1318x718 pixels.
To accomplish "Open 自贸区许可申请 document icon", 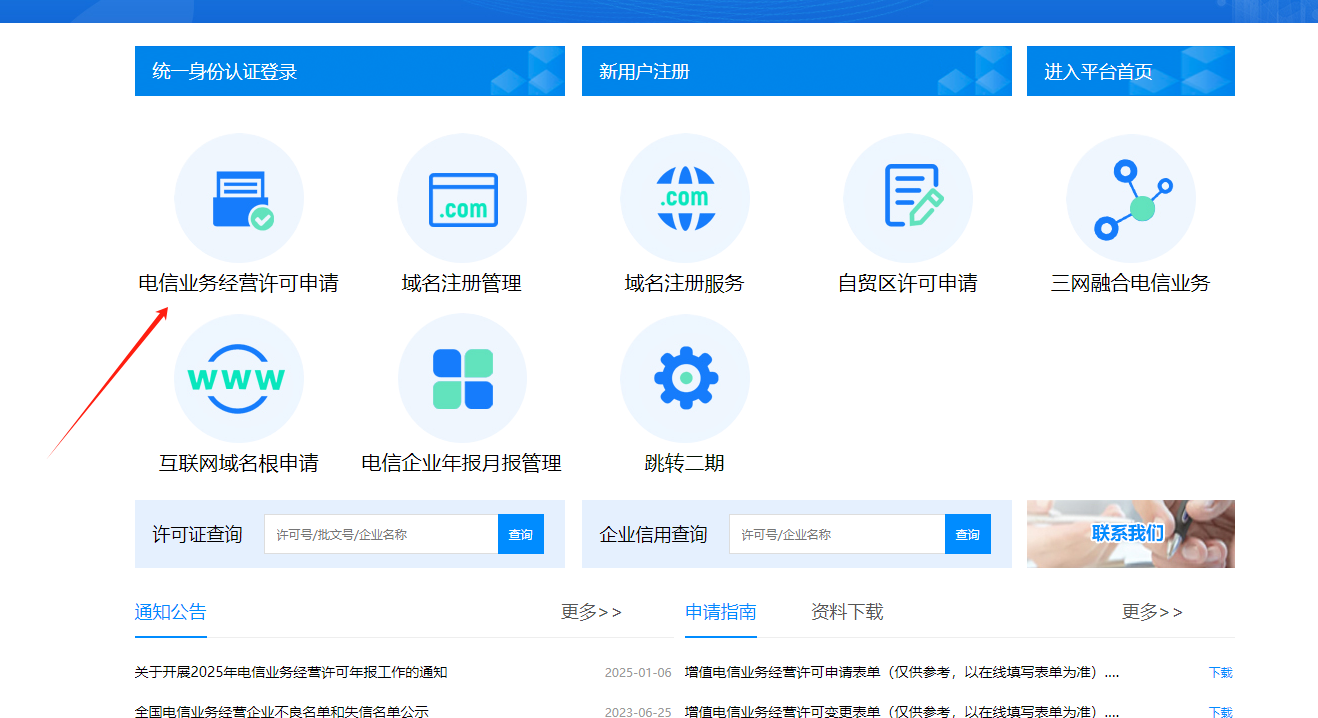I will click(x=908, y=199).
